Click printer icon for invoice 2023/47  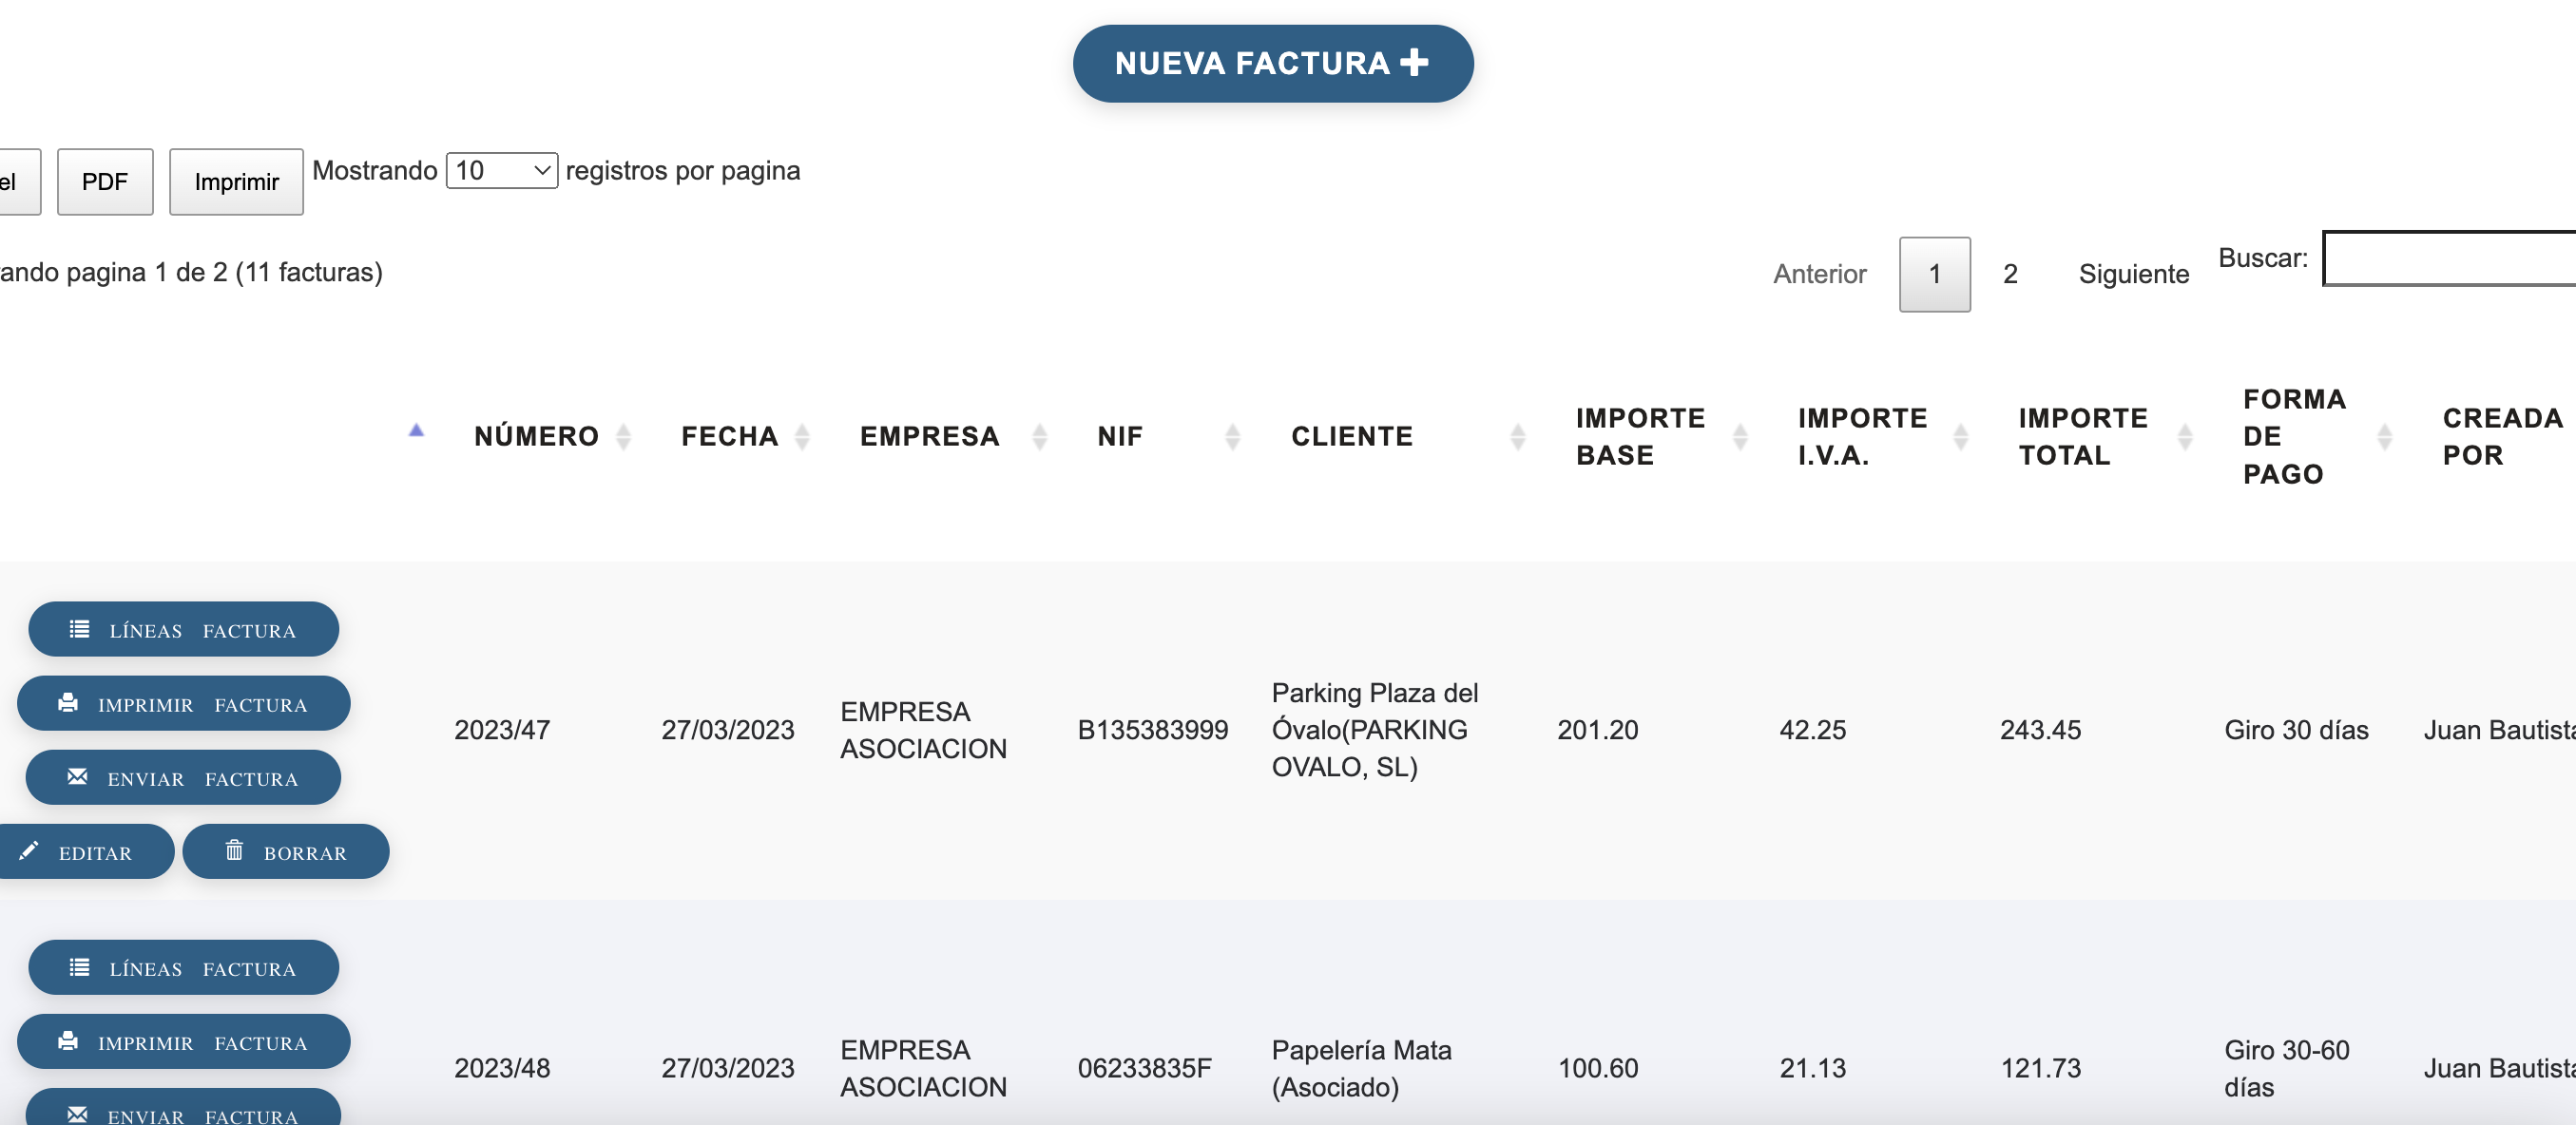point(68,703)
